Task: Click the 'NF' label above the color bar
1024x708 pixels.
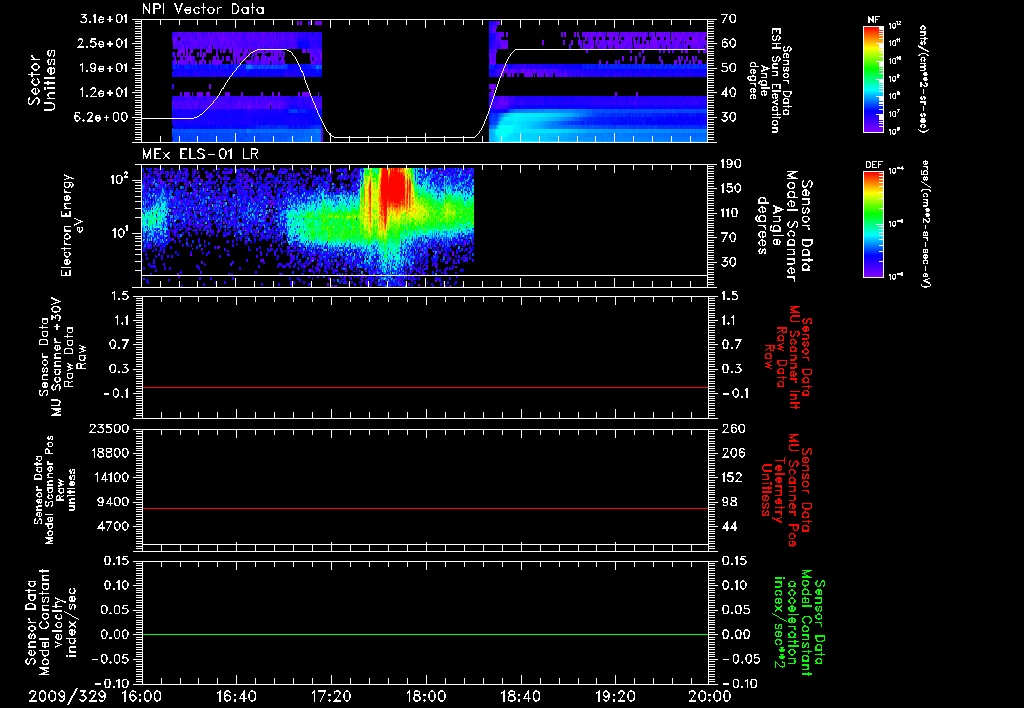Action: (x=873, y=20)
